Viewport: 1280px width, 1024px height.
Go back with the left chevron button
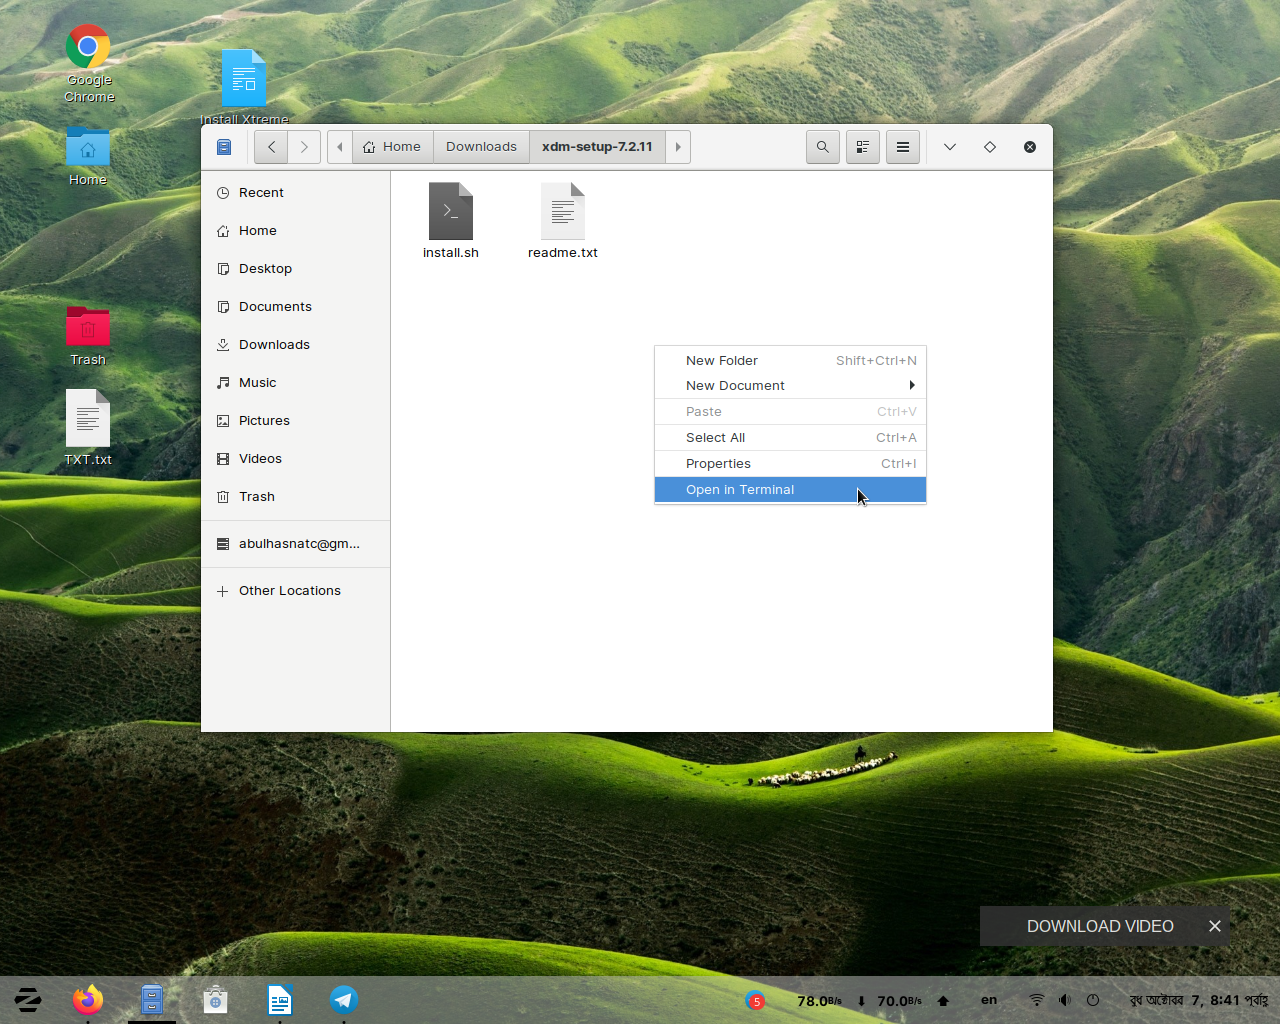[271, 147]
